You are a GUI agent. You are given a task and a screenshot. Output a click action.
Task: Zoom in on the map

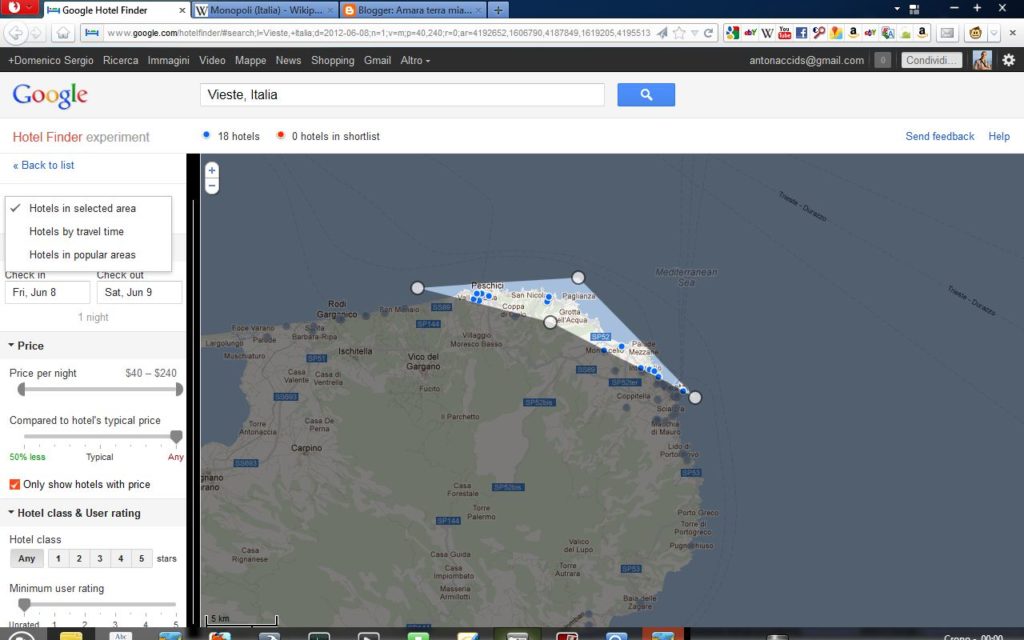[x=212, y=171]
